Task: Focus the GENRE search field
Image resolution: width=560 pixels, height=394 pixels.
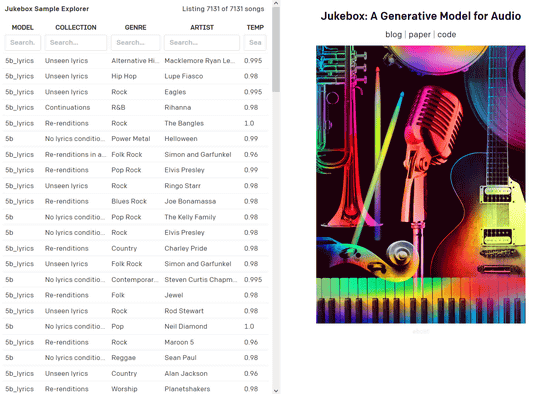Action: [135, 43]
